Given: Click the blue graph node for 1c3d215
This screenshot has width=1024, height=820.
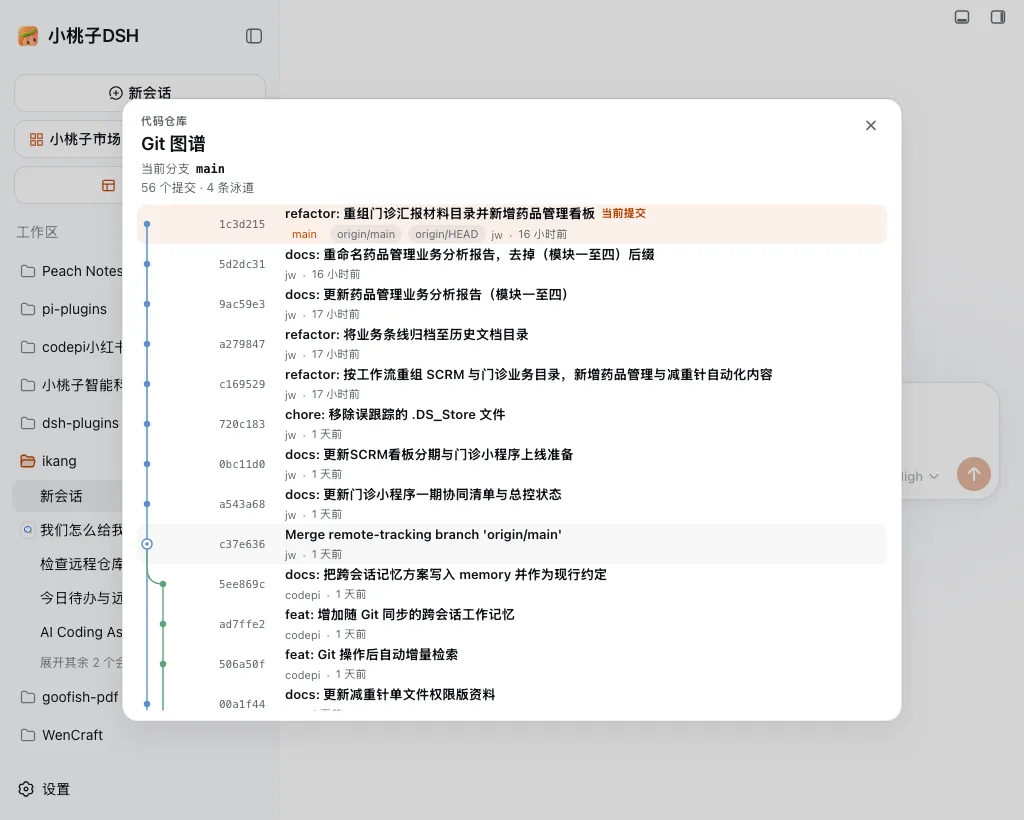Looking at the screenshot, I should (x=147, y=224).
